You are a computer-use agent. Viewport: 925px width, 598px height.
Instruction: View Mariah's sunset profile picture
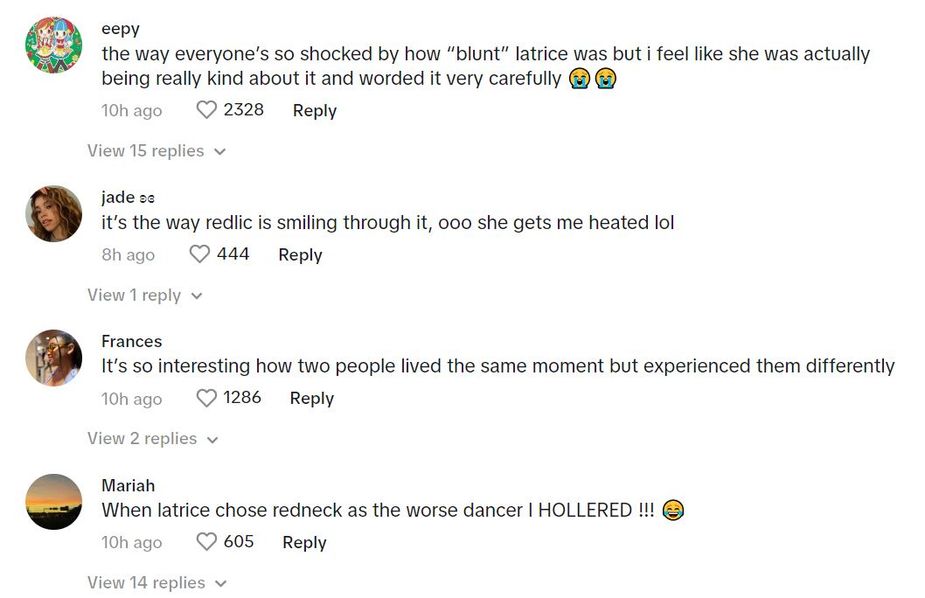click(x=53, y=501)
